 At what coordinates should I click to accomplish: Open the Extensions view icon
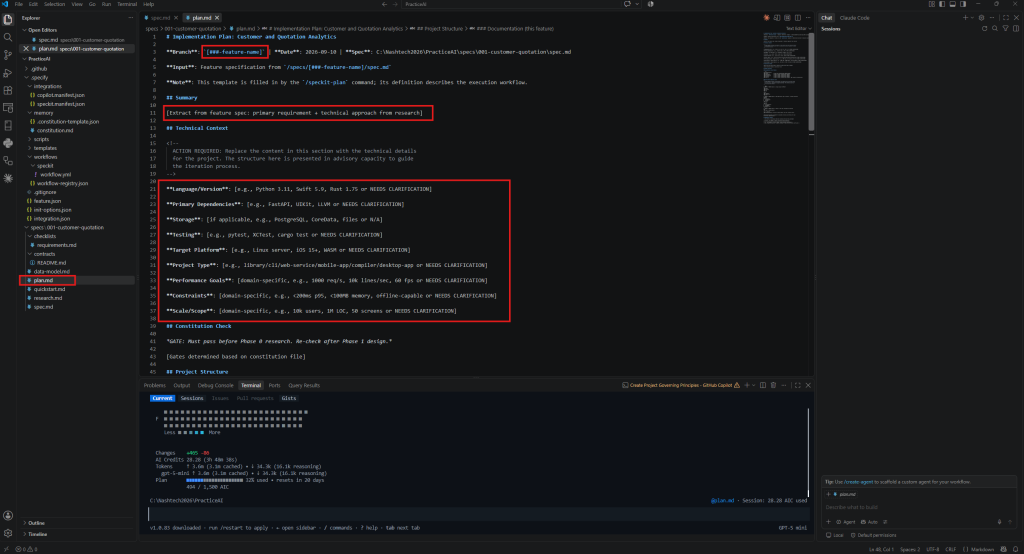coord(8,90)
